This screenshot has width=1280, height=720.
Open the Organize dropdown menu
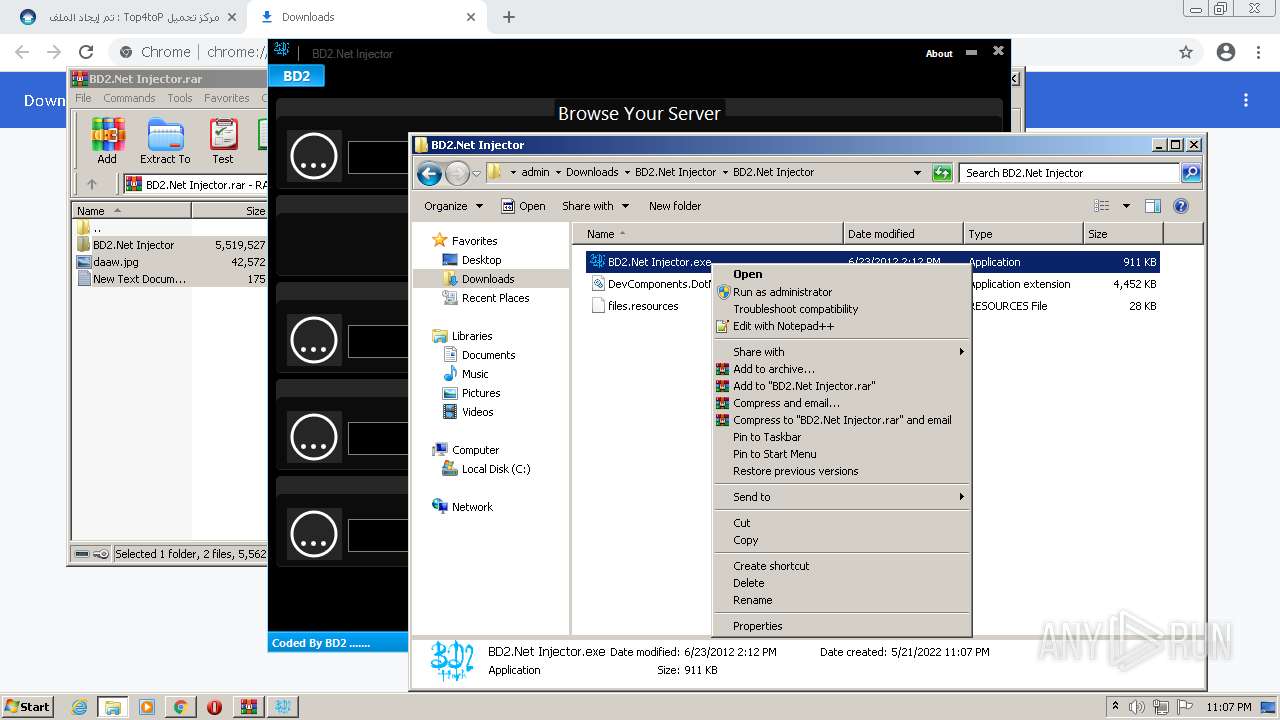453,206
